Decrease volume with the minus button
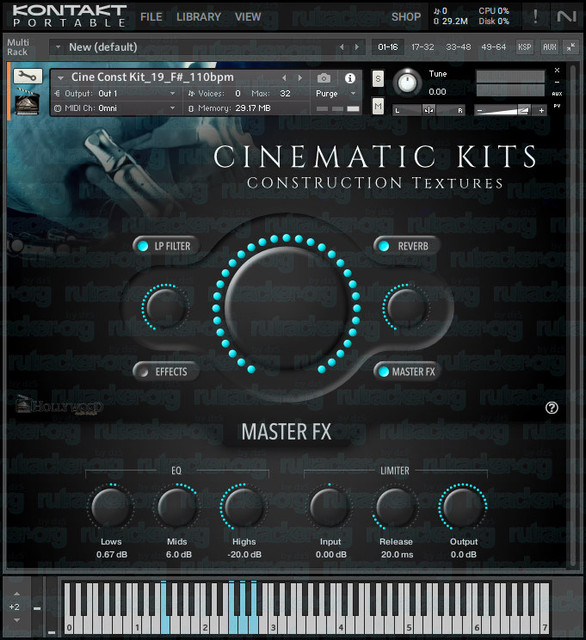Viewport: 586px width, 640px height. coord(479,110)
